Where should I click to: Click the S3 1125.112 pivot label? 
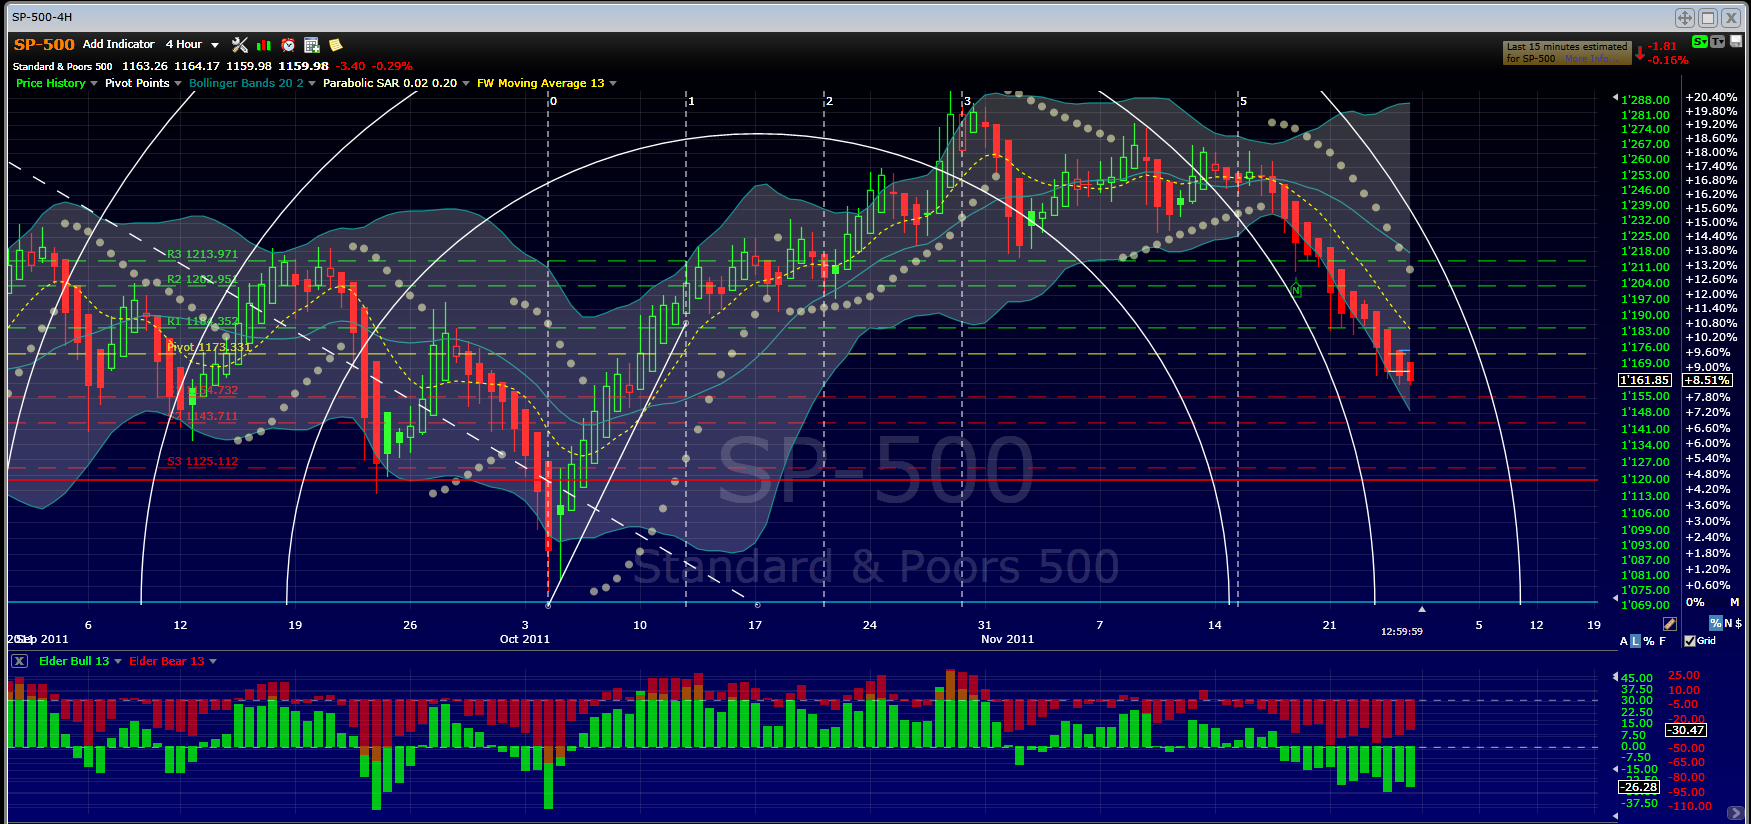tap(202, 461)
